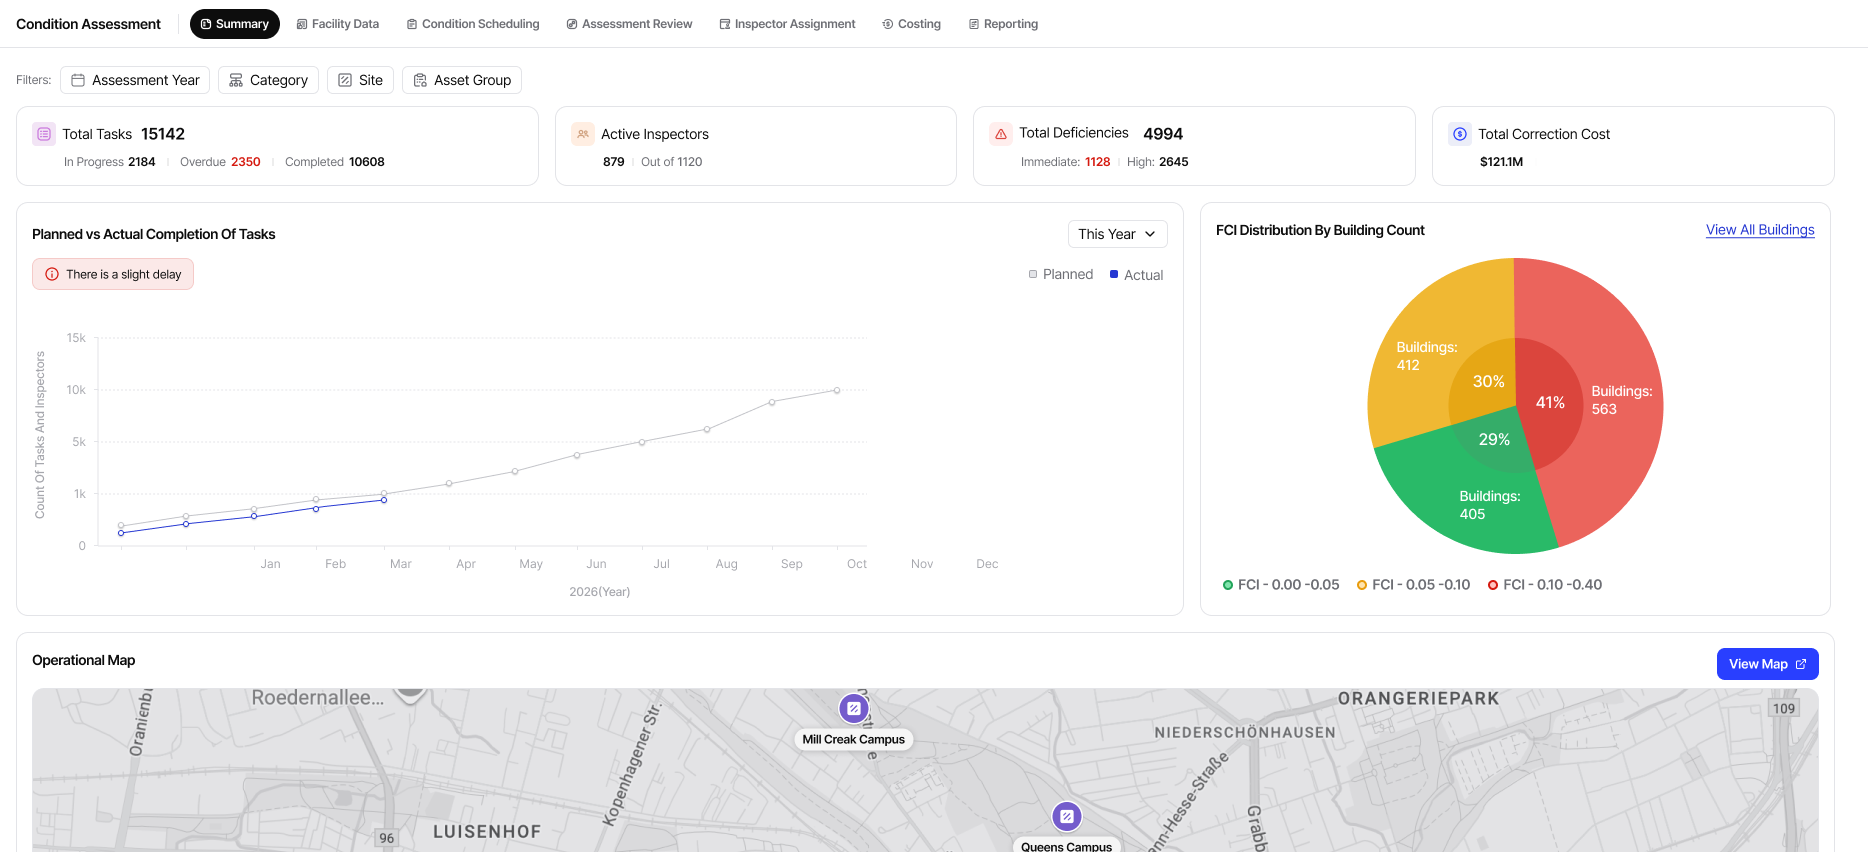Click the Total Deficiencies 4994 figure
The image size is (1868, 863).
point(1163,134)
